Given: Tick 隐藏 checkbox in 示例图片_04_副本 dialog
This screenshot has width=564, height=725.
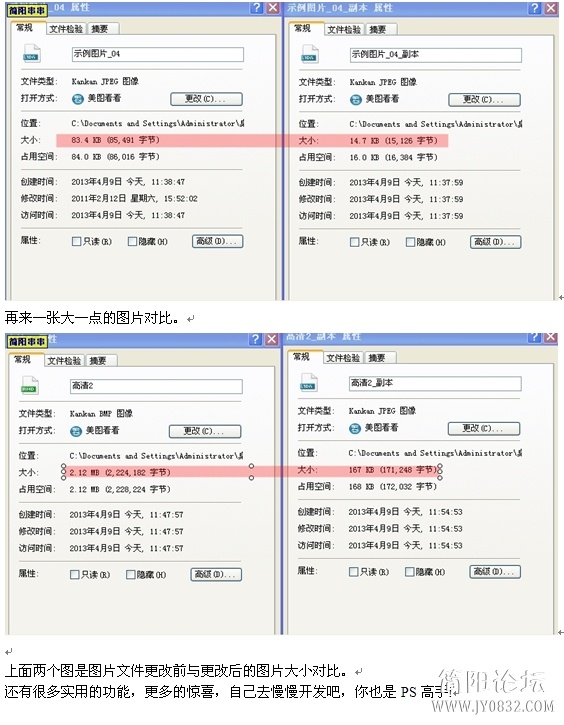Looking at the screenshot, I should tap(410, 242).
